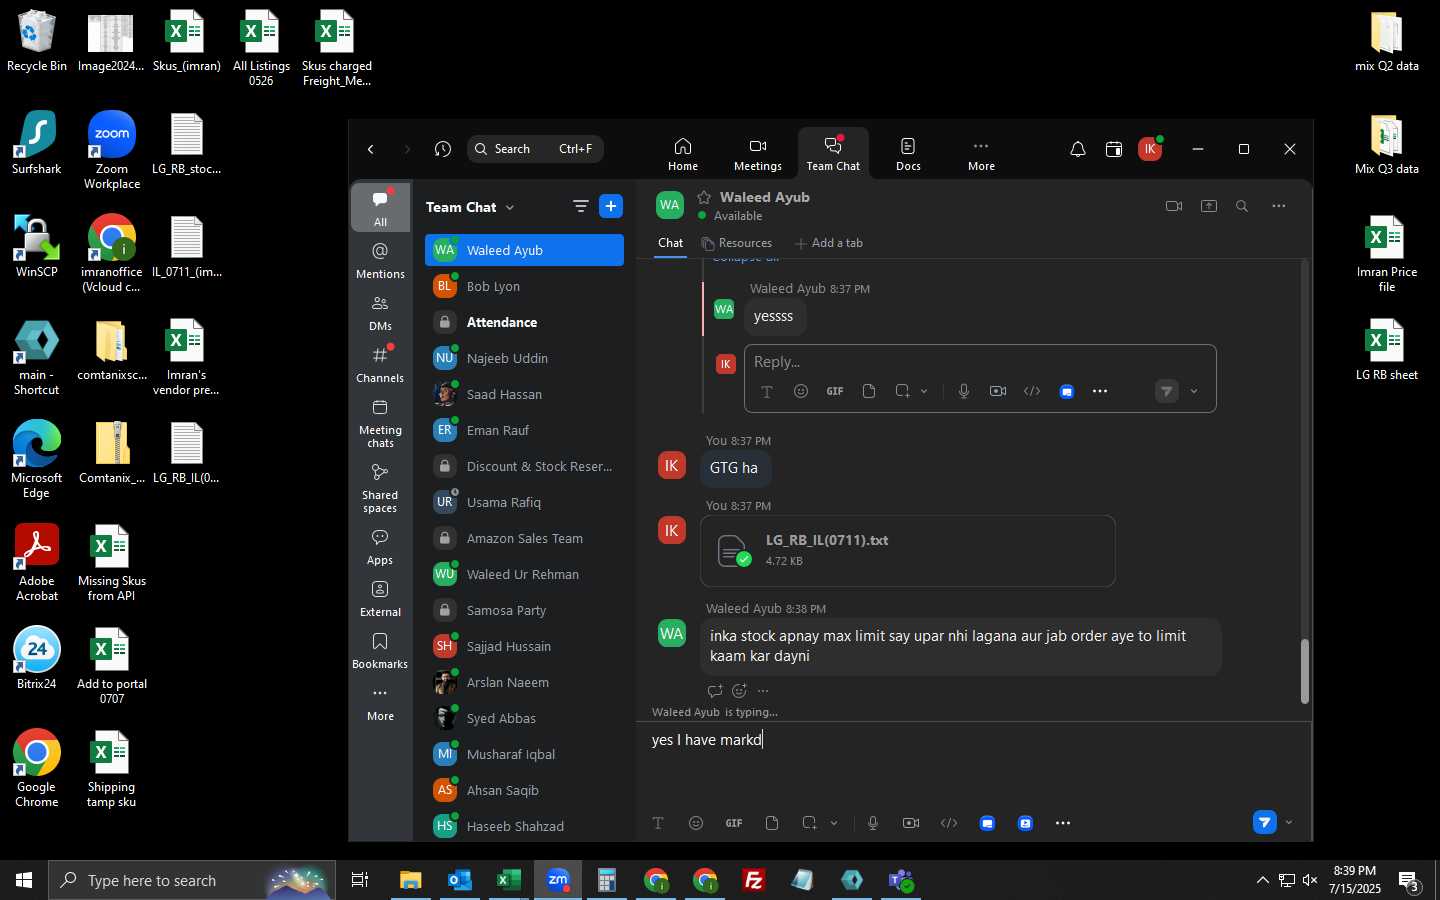The image size is (1440, 900).
Task: Click the chat scrollbar thumb
Action: (x=1304, y=670)
